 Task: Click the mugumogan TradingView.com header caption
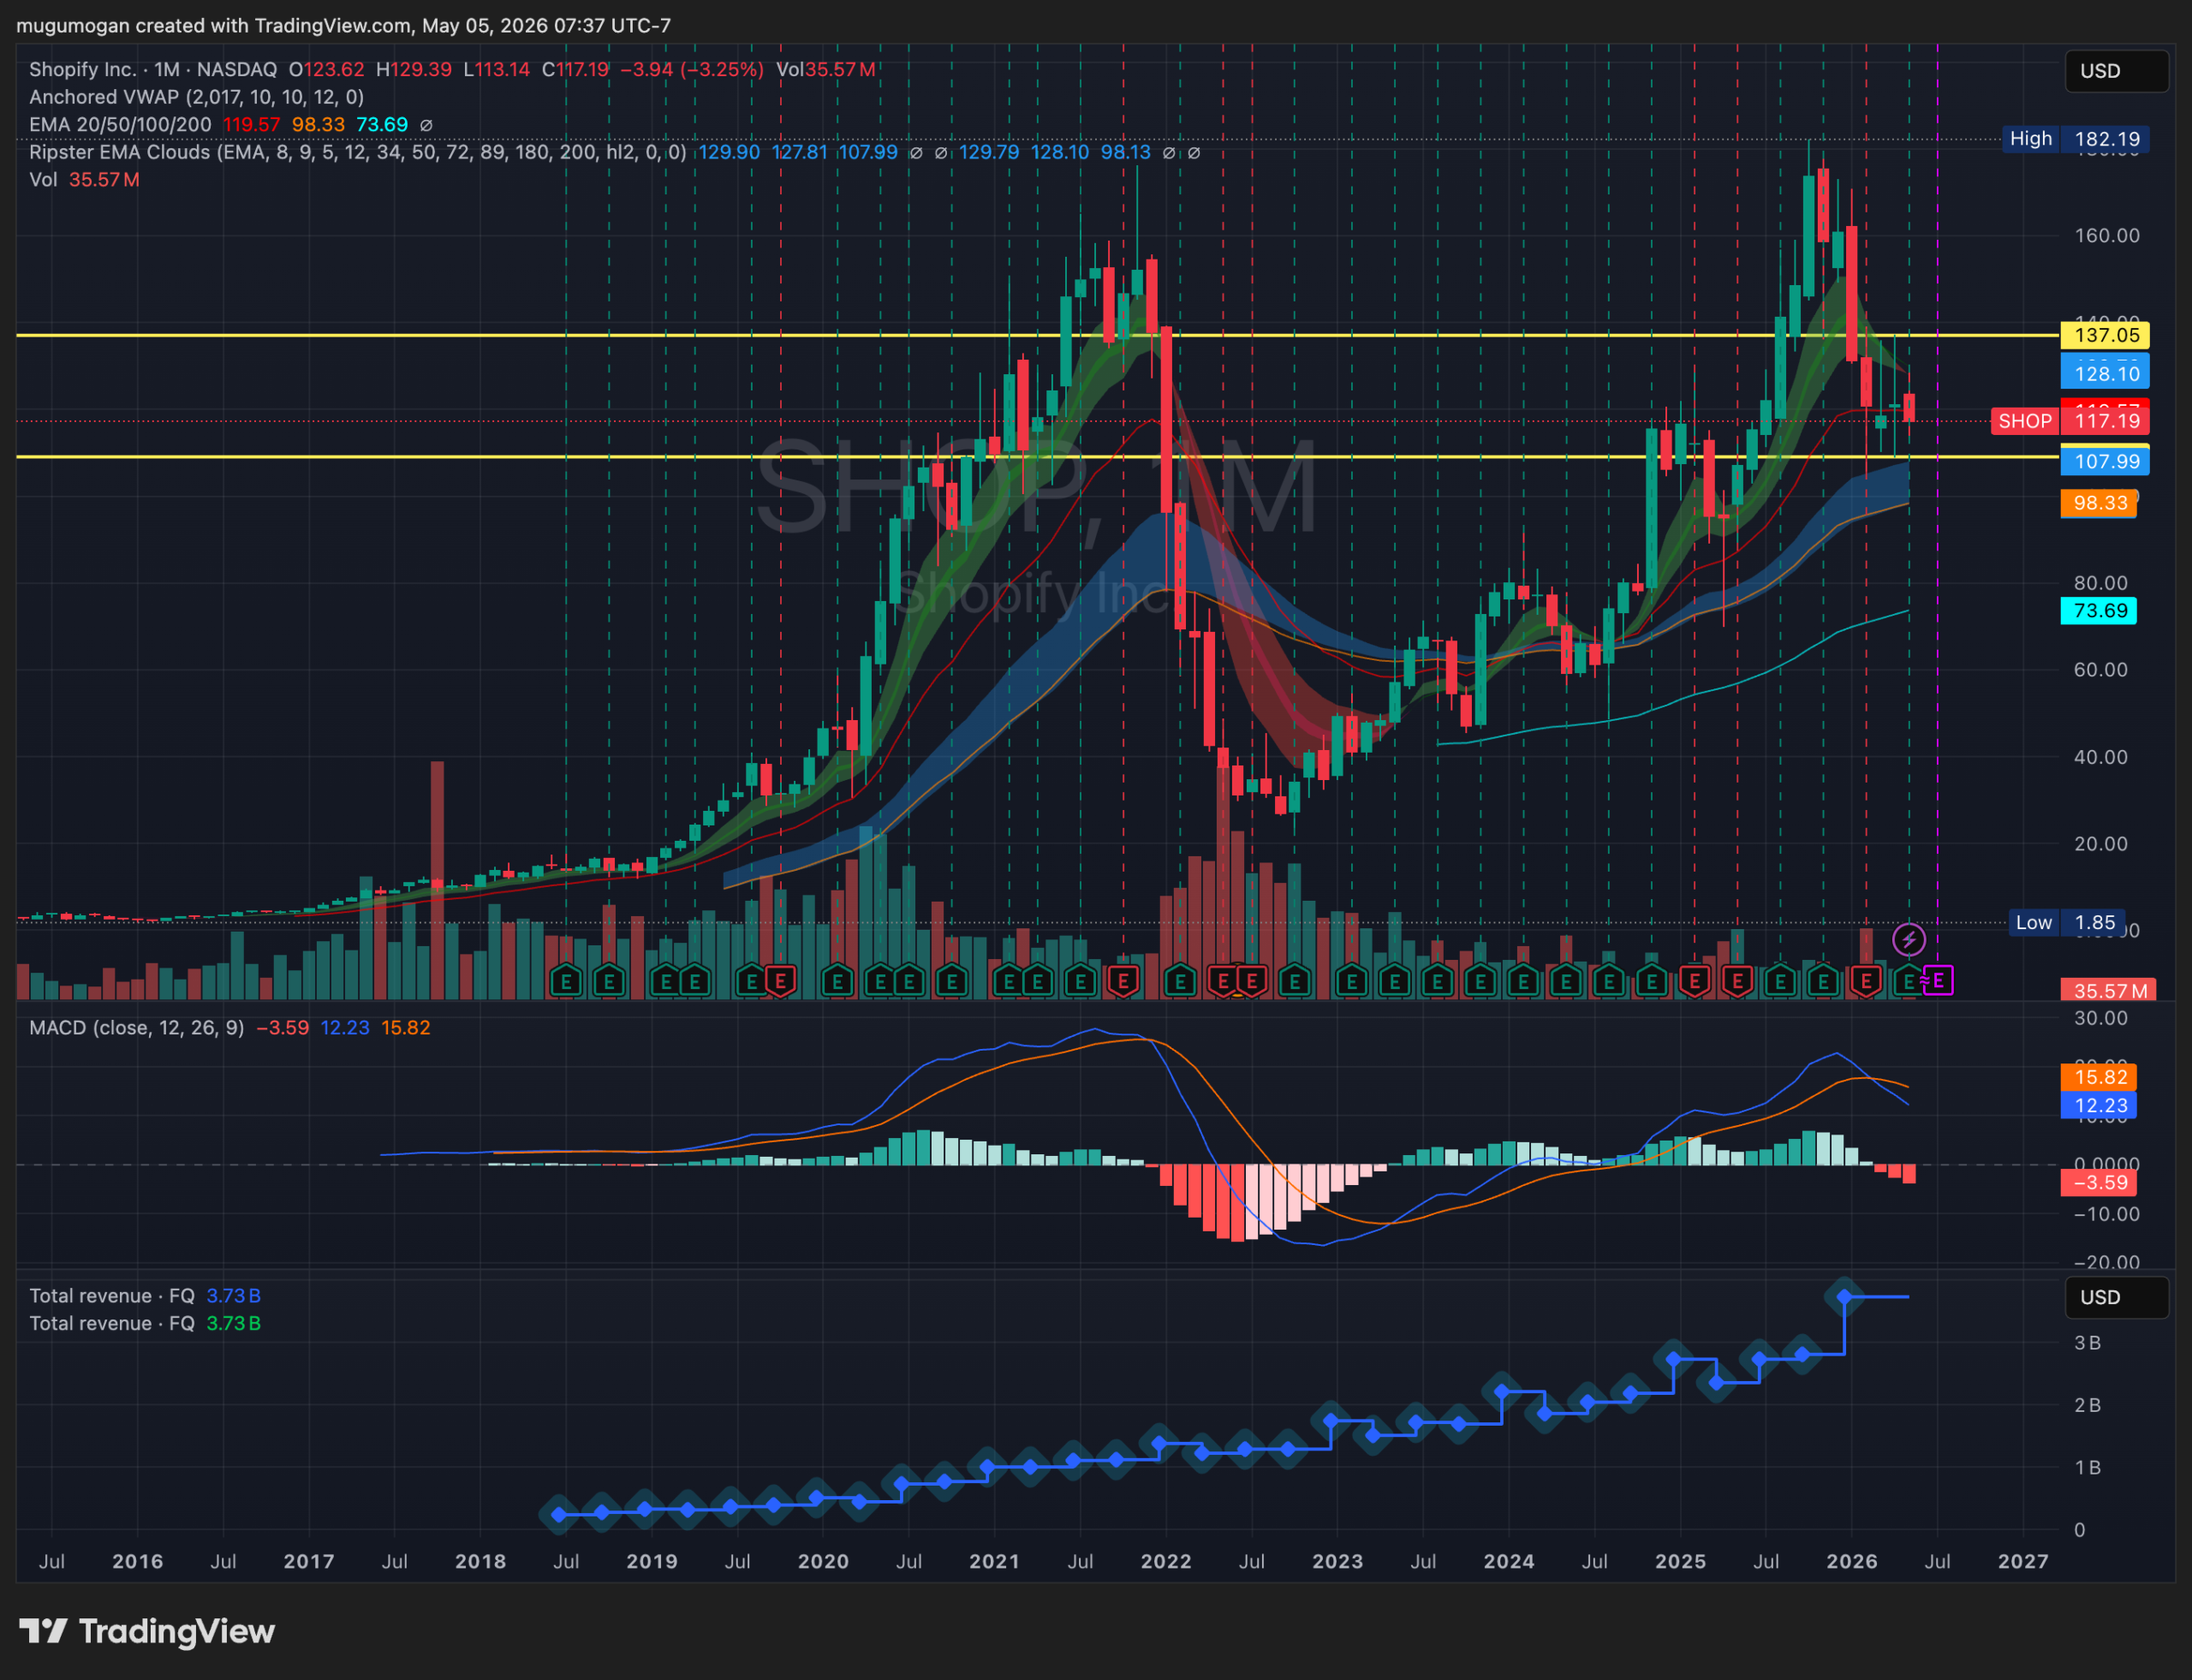[343, 25]
